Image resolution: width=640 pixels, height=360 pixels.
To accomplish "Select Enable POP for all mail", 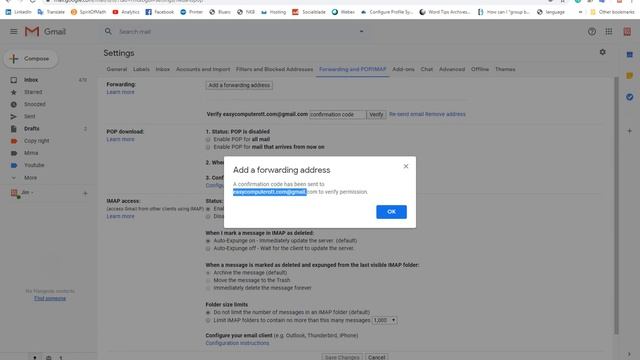I will [x=208, y=140].
